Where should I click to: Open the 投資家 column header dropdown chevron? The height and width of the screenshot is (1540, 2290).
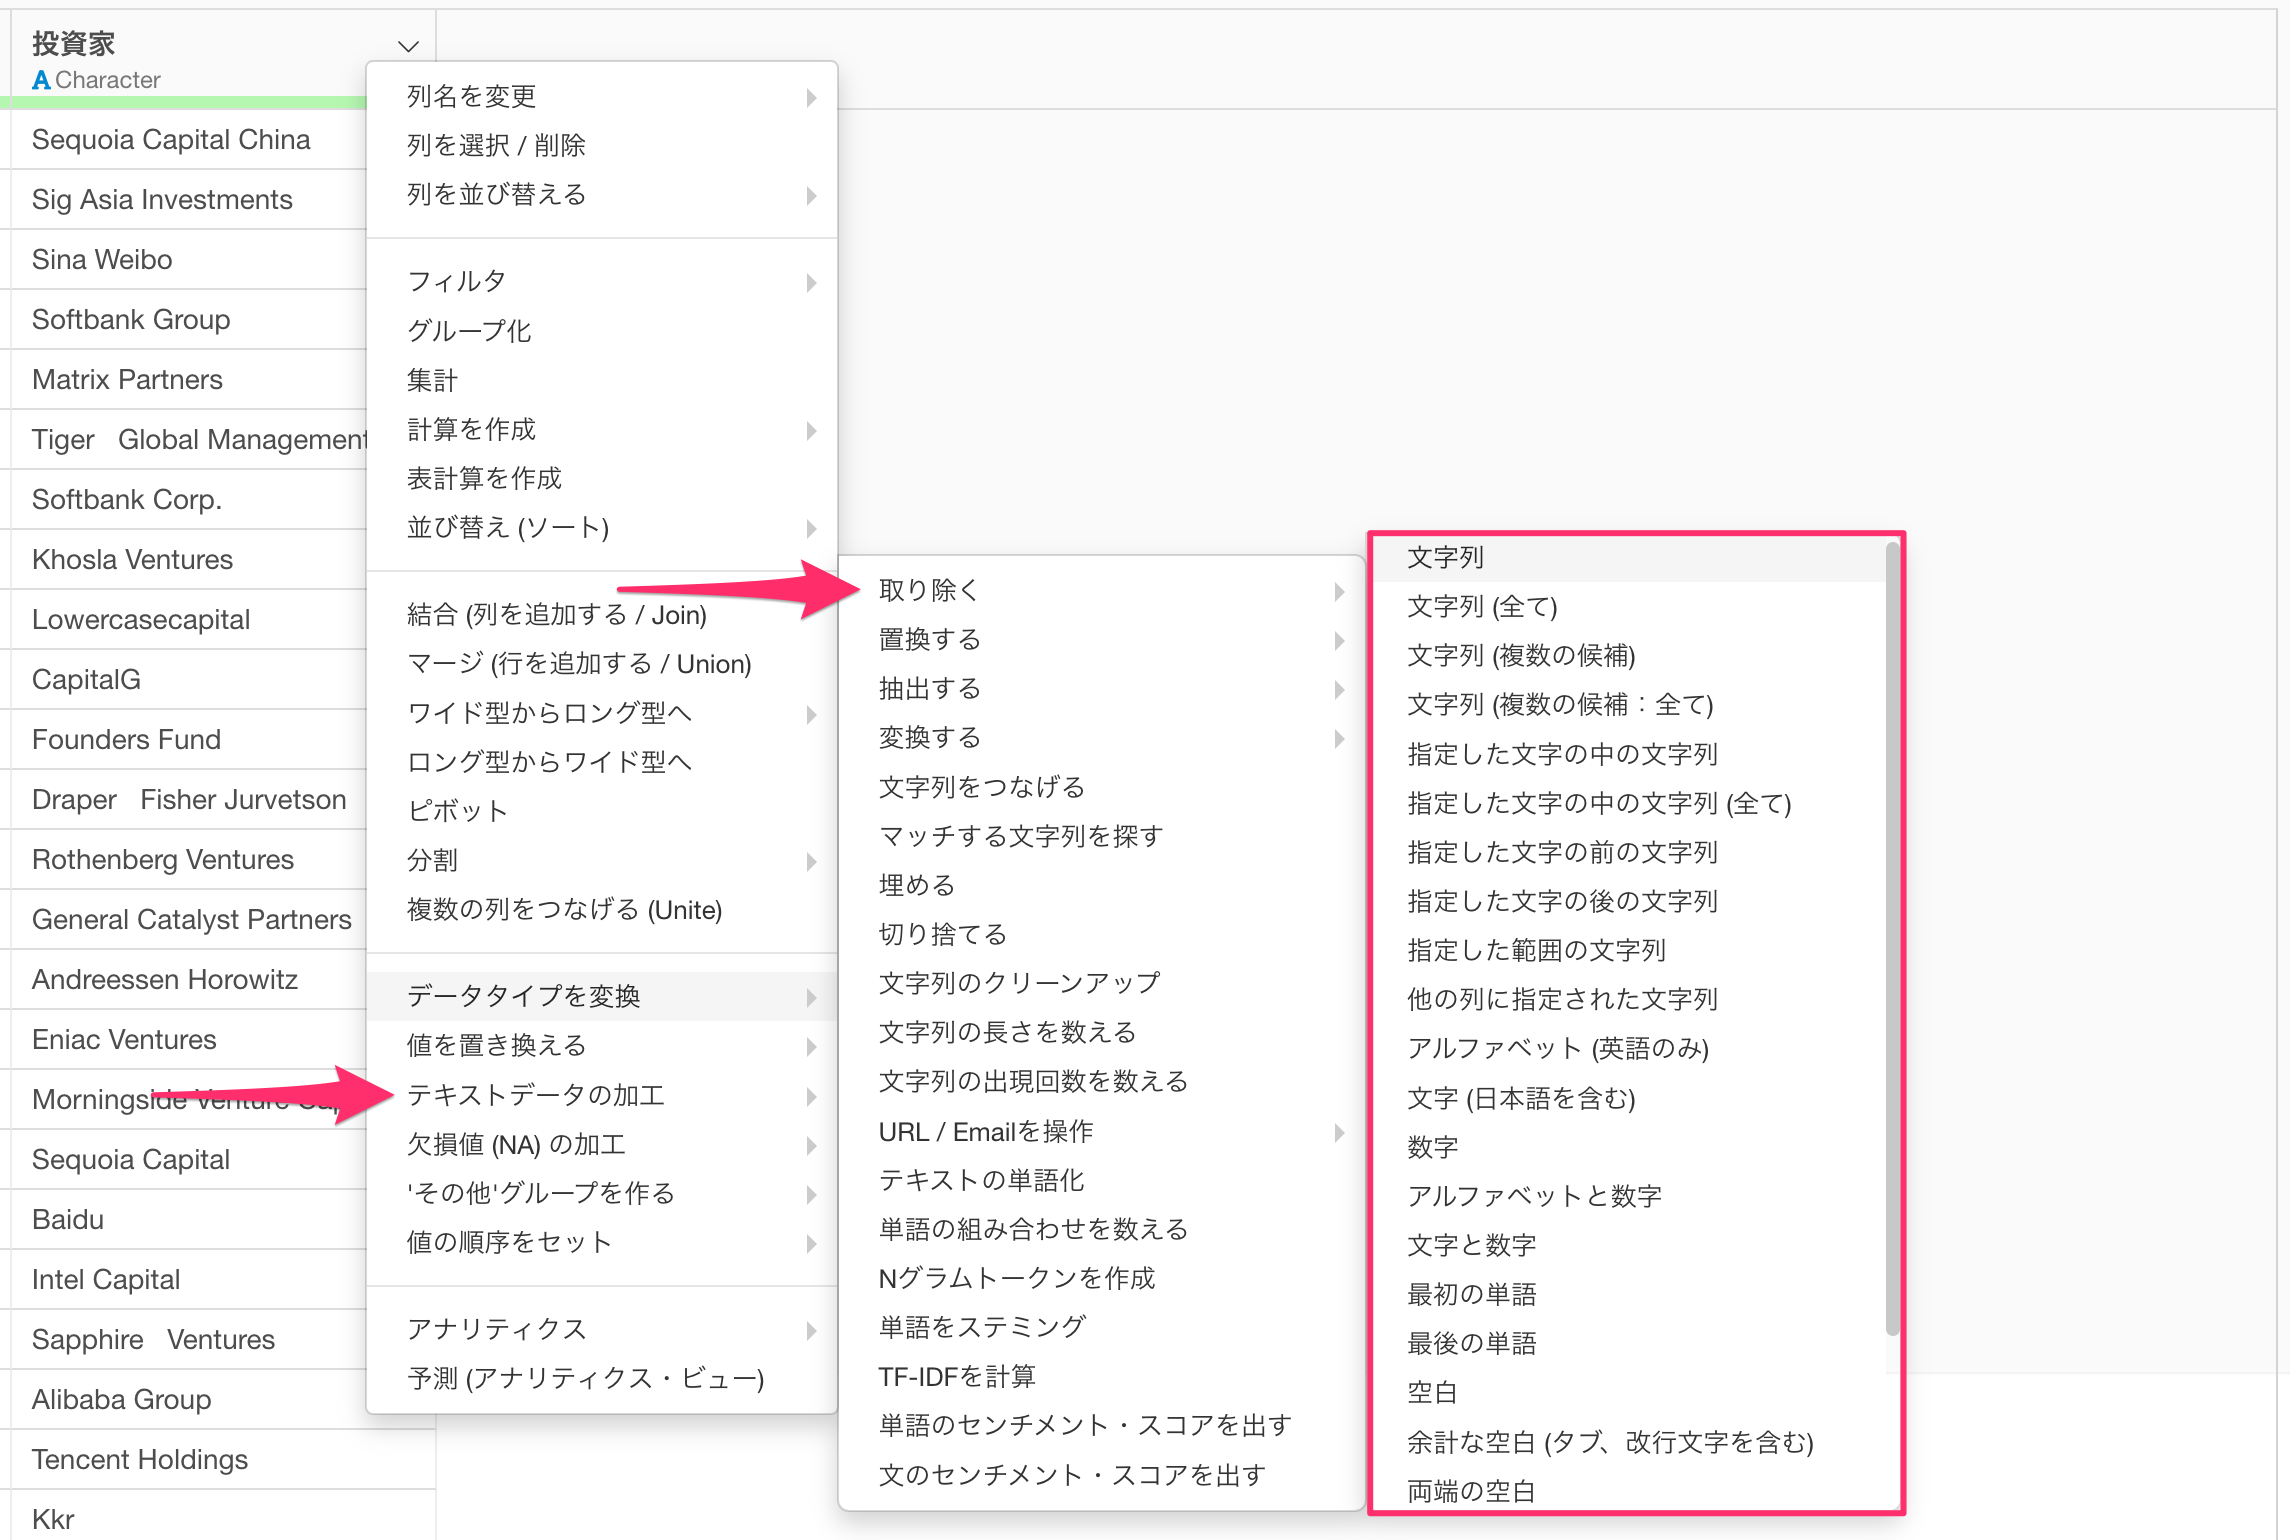408,46
